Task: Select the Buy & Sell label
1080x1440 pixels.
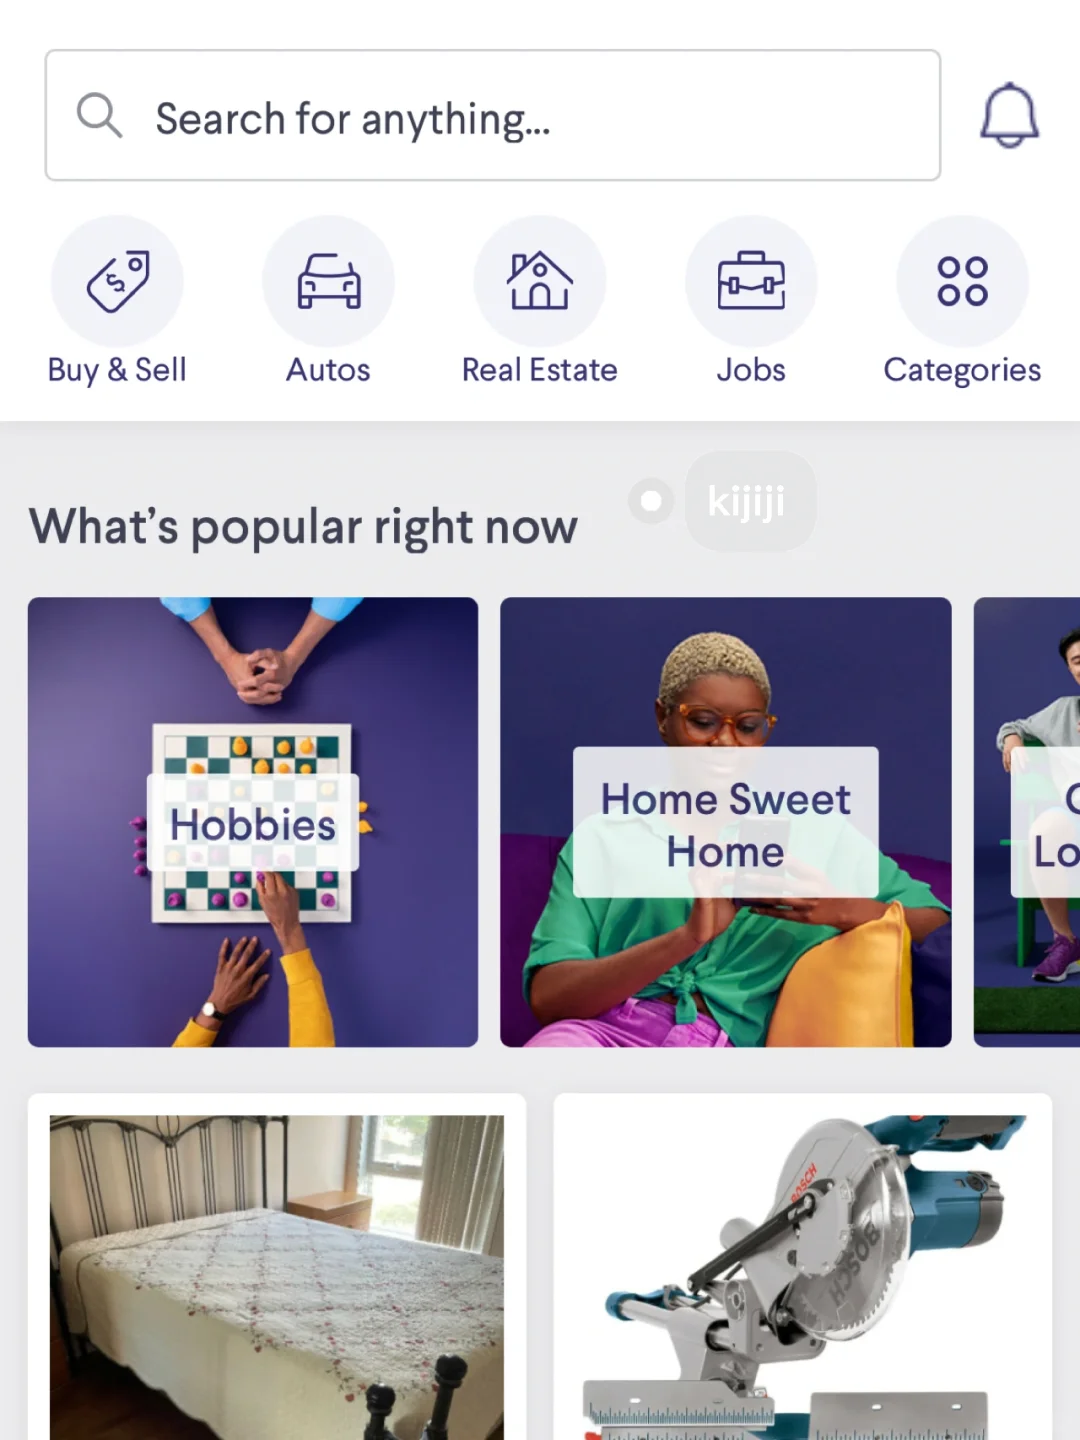Action: click(117, 370)
